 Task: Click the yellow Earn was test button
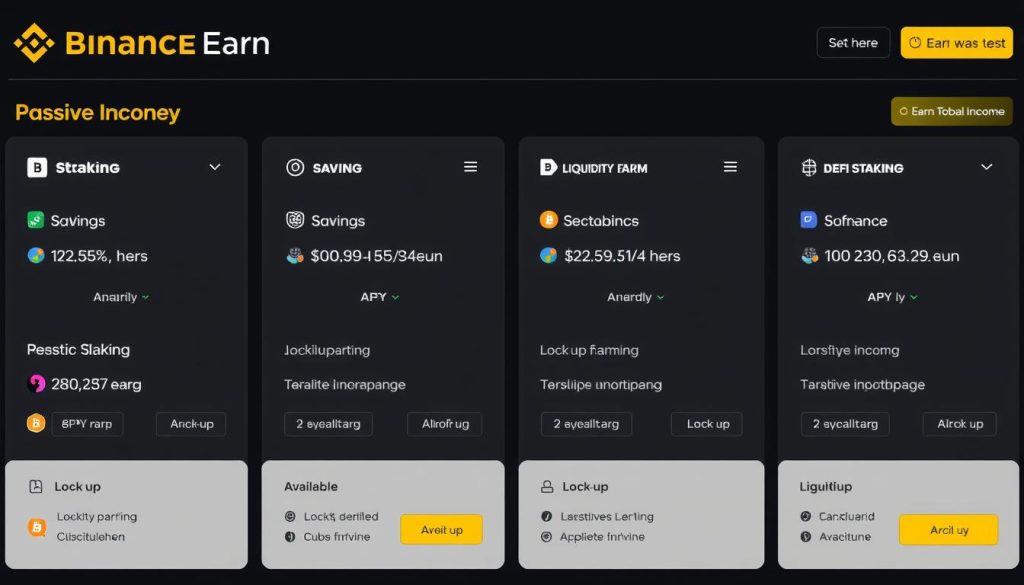(957, 43)
